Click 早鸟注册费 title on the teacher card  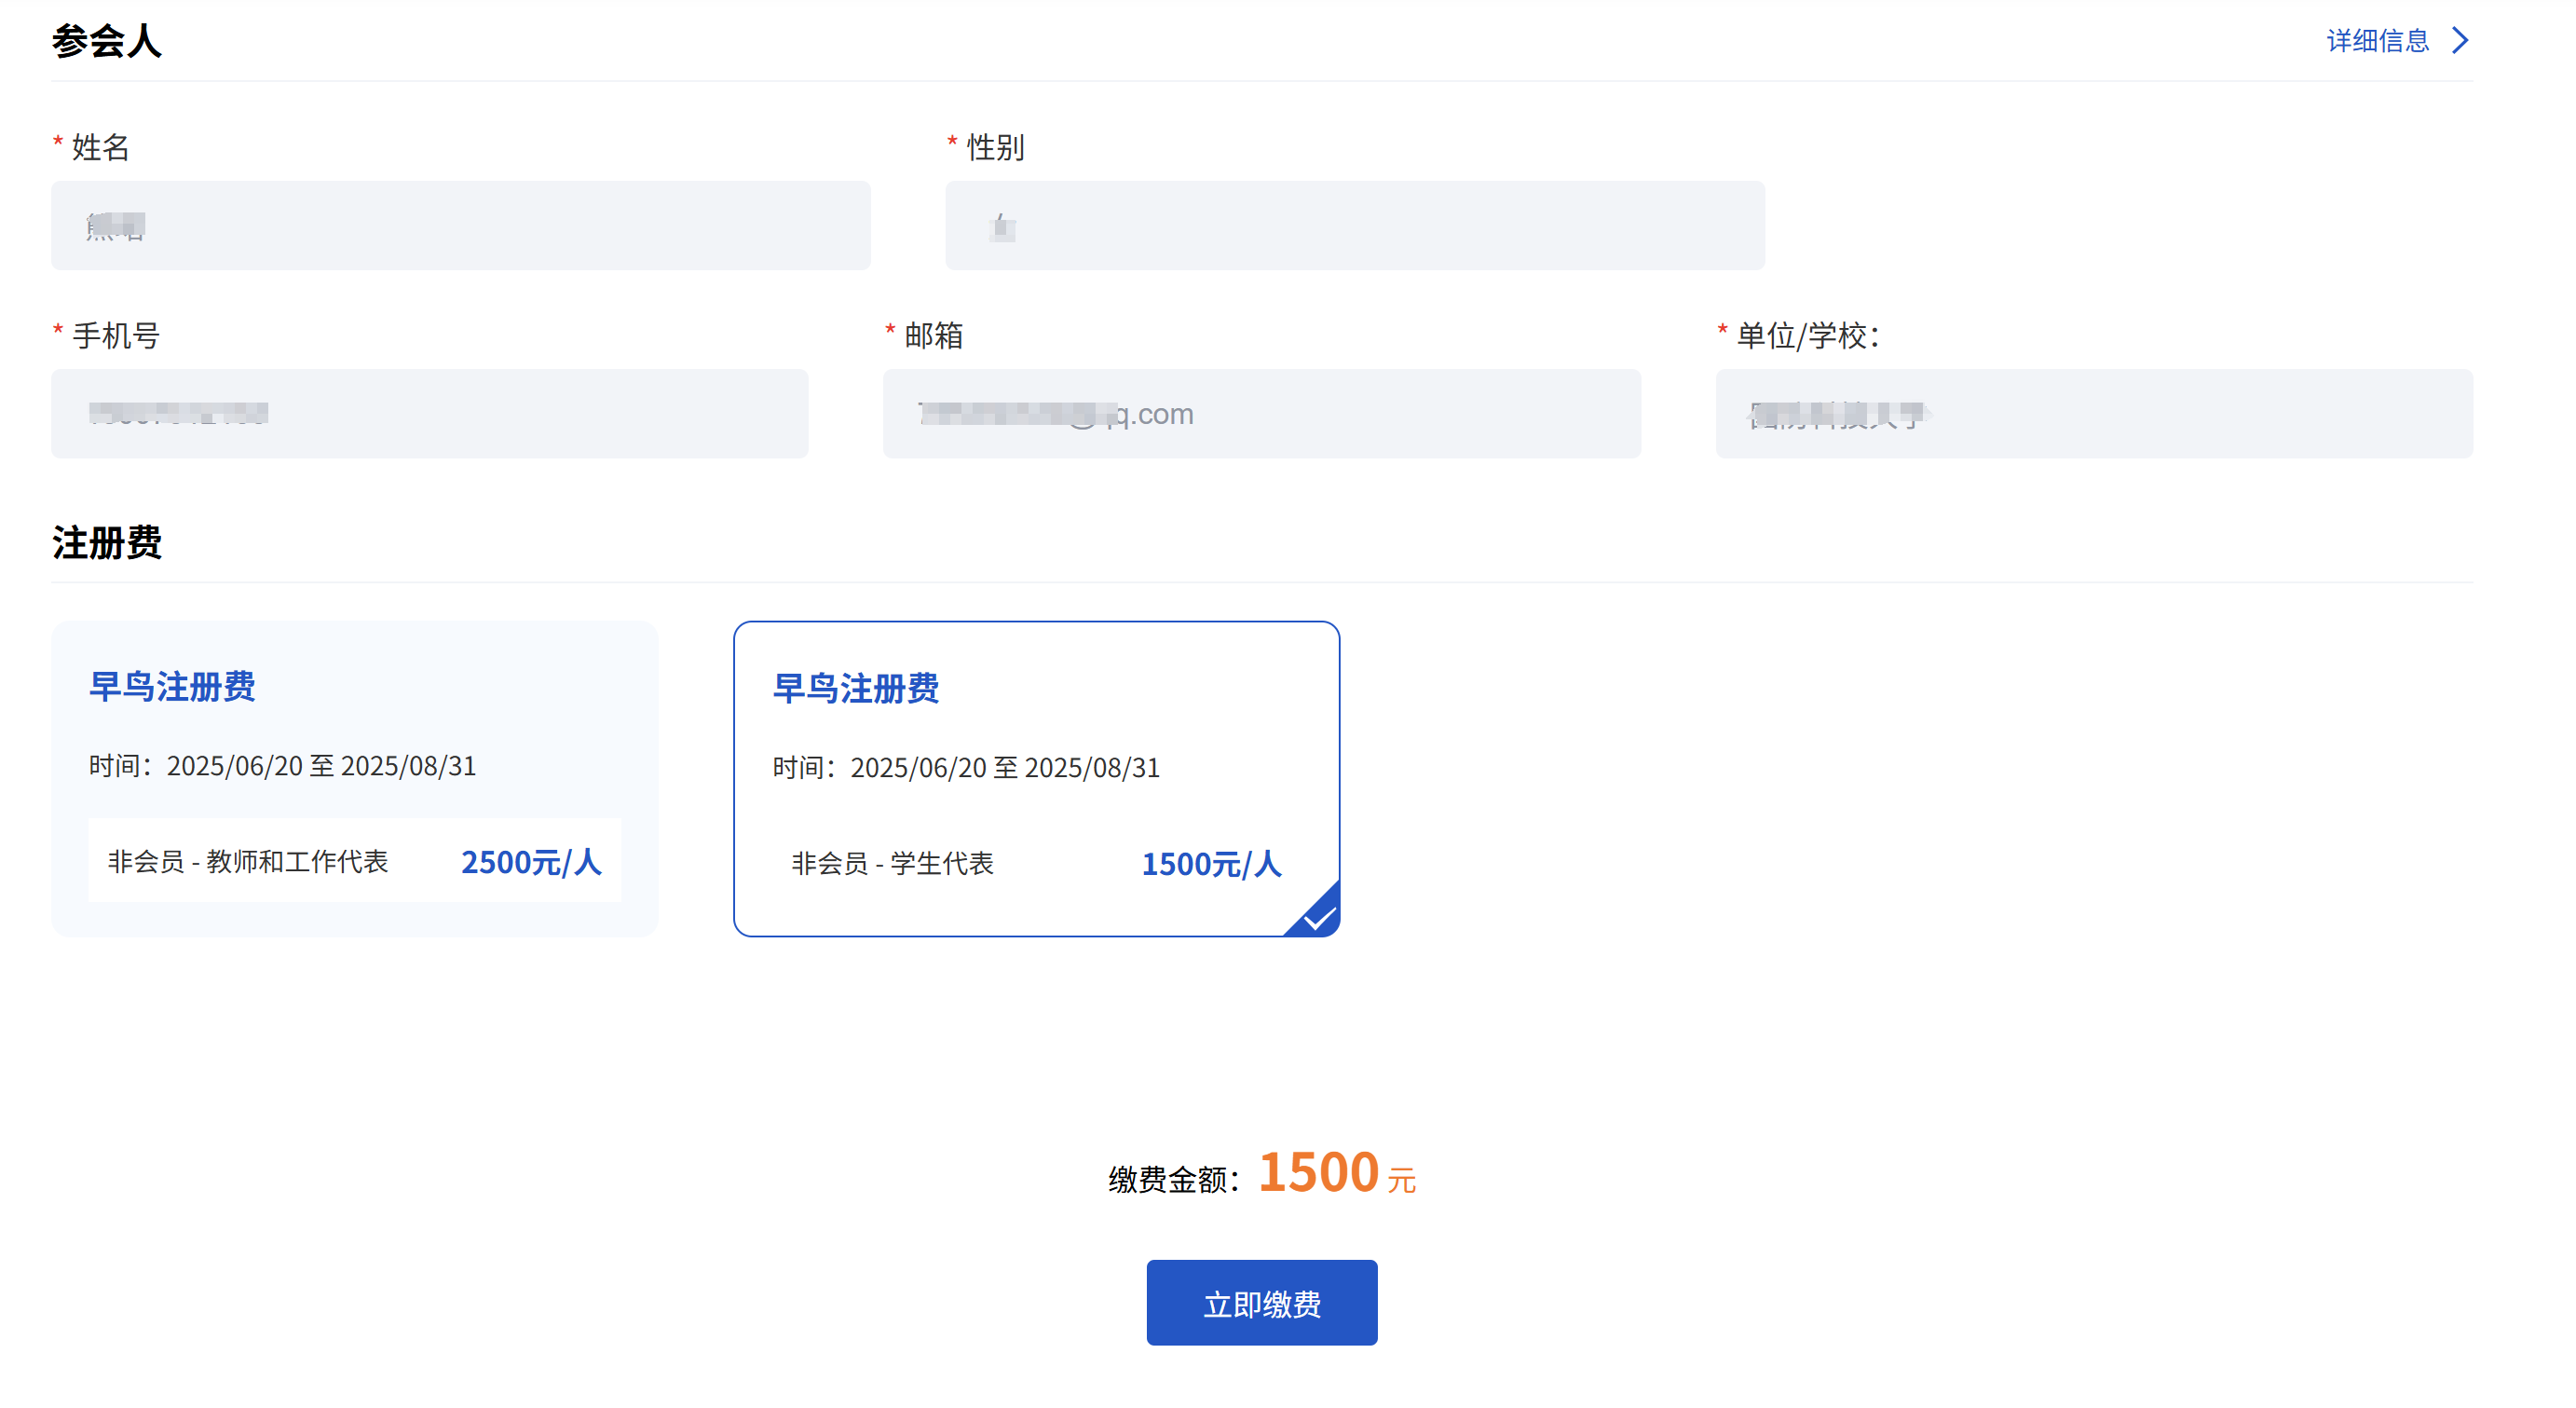(172, 687)
